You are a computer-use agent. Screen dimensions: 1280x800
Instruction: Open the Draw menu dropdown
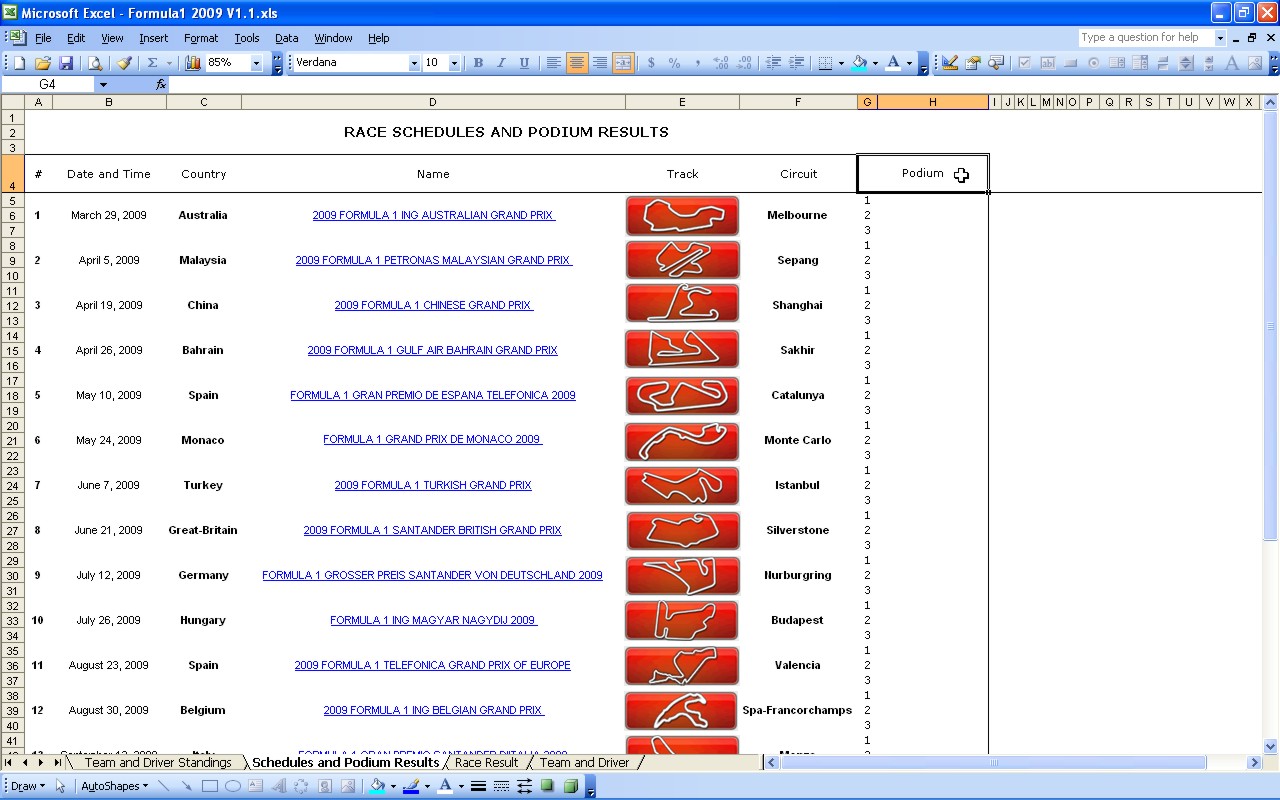[x=27, y=786]
